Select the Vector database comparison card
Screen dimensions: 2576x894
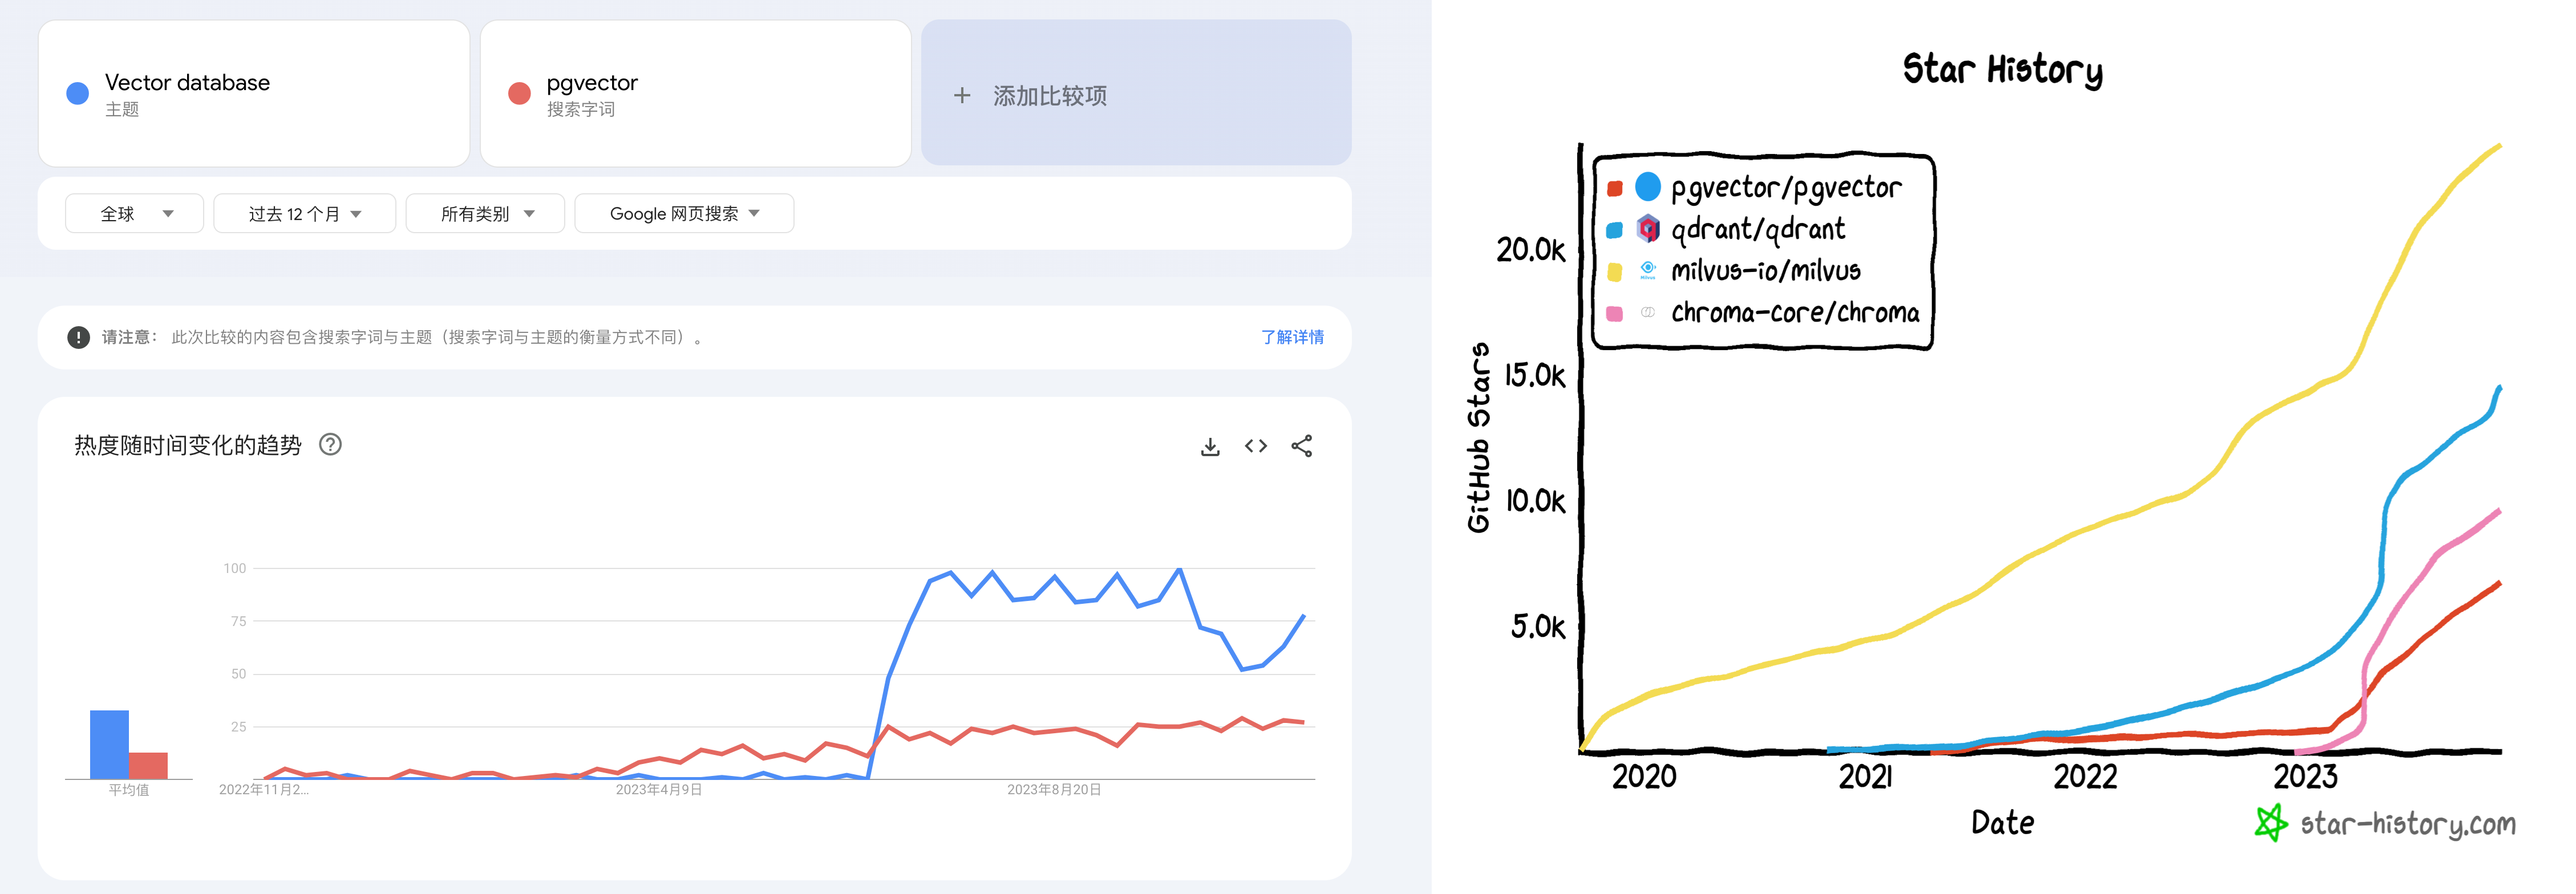click(x=253, y=92)
